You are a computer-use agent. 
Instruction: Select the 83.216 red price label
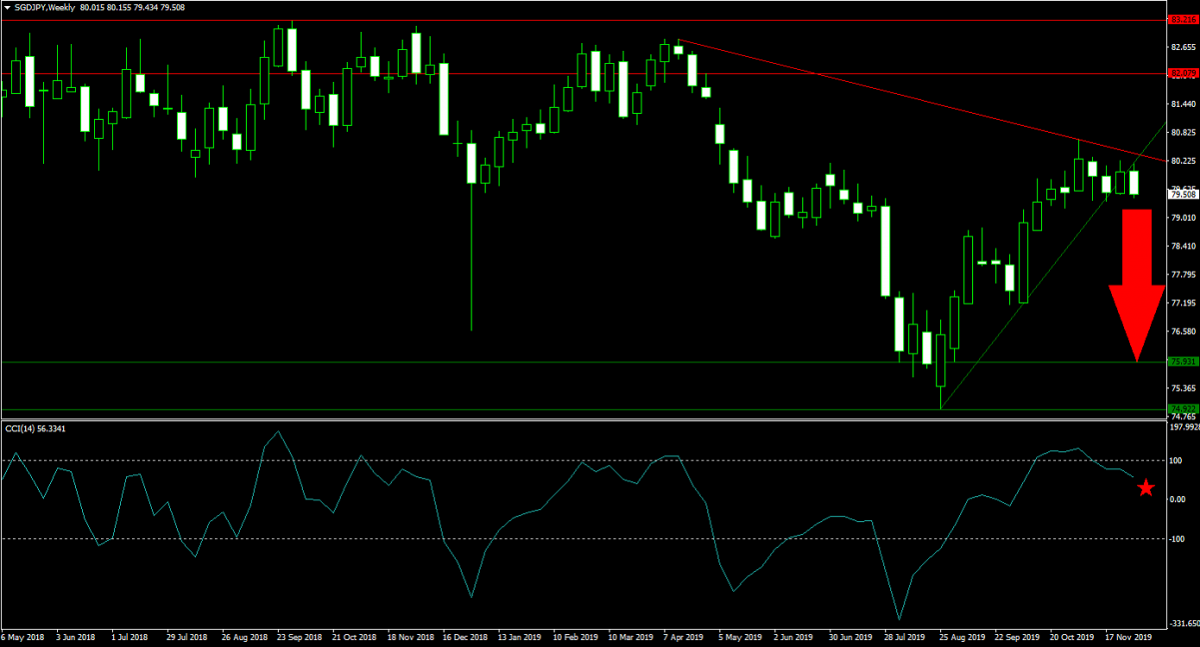tap(1182, 19)
